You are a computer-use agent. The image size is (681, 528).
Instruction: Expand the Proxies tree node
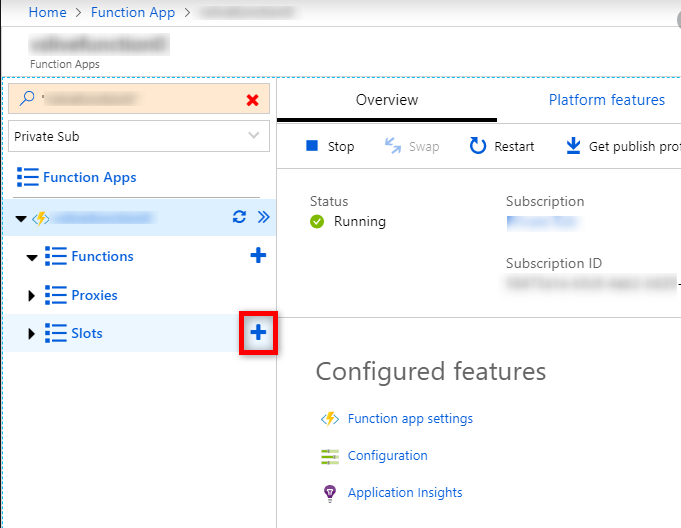pos(32,296)
